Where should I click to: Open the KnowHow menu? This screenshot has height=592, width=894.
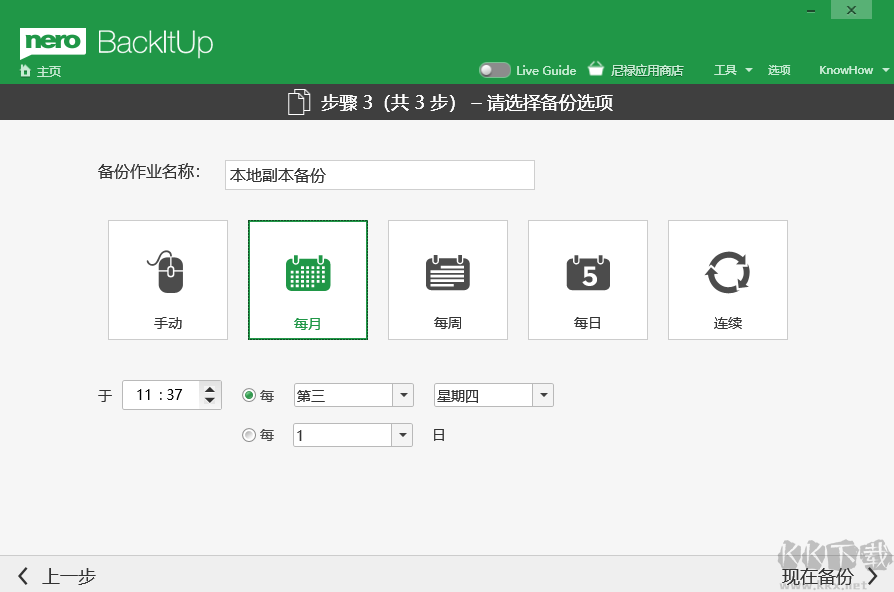point(846,69)
